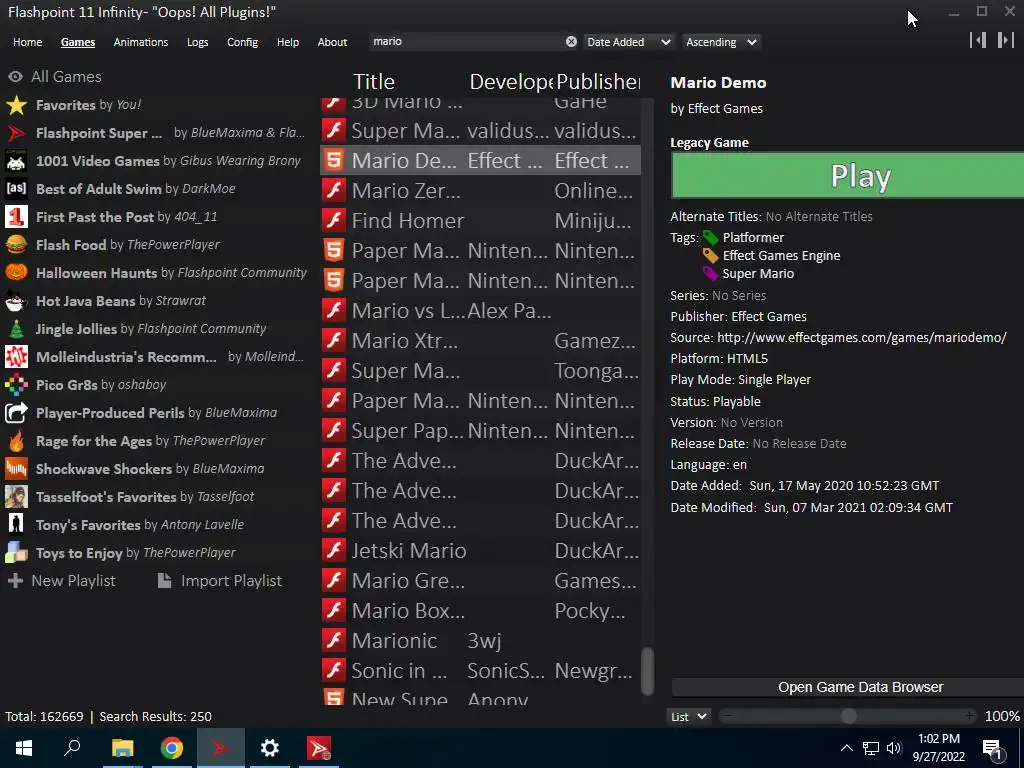This screenshot has height=768, width=1024.
Task: Click the green Platformer tag icon
Action: [x=711, y=238]
